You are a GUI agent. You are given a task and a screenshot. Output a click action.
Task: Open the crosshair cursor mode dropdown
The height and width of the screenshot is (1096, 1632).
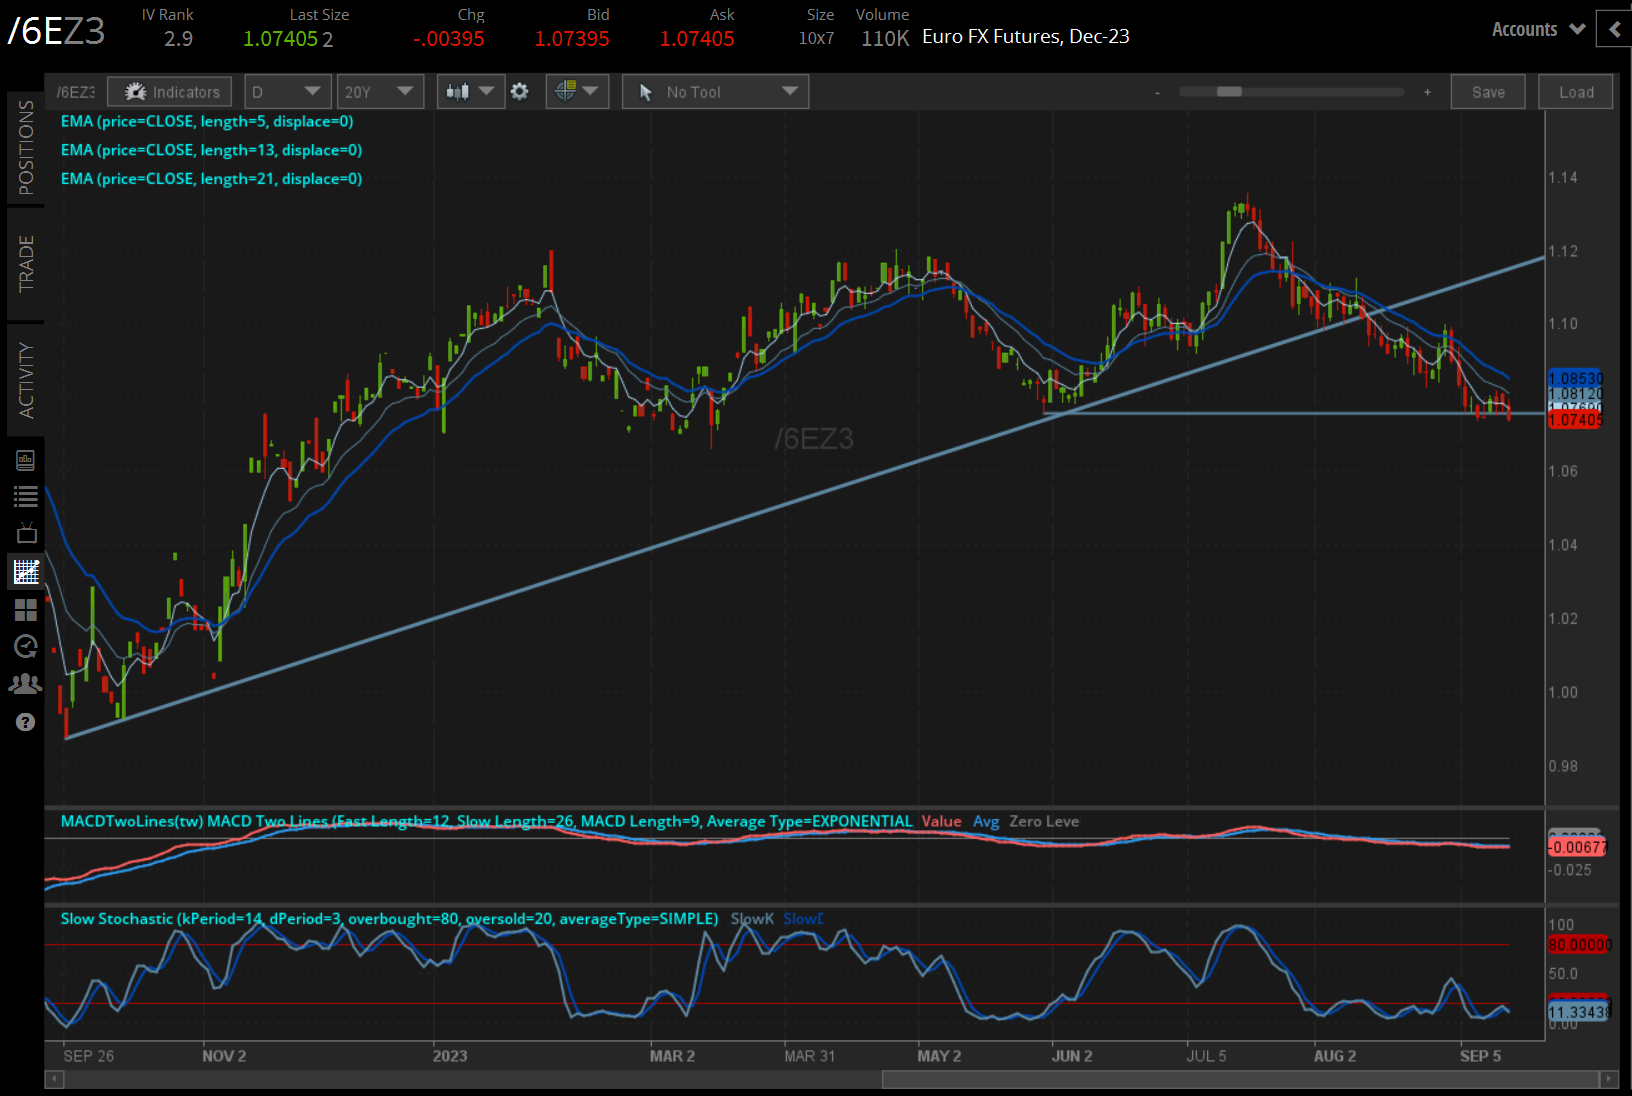point(576,92)
